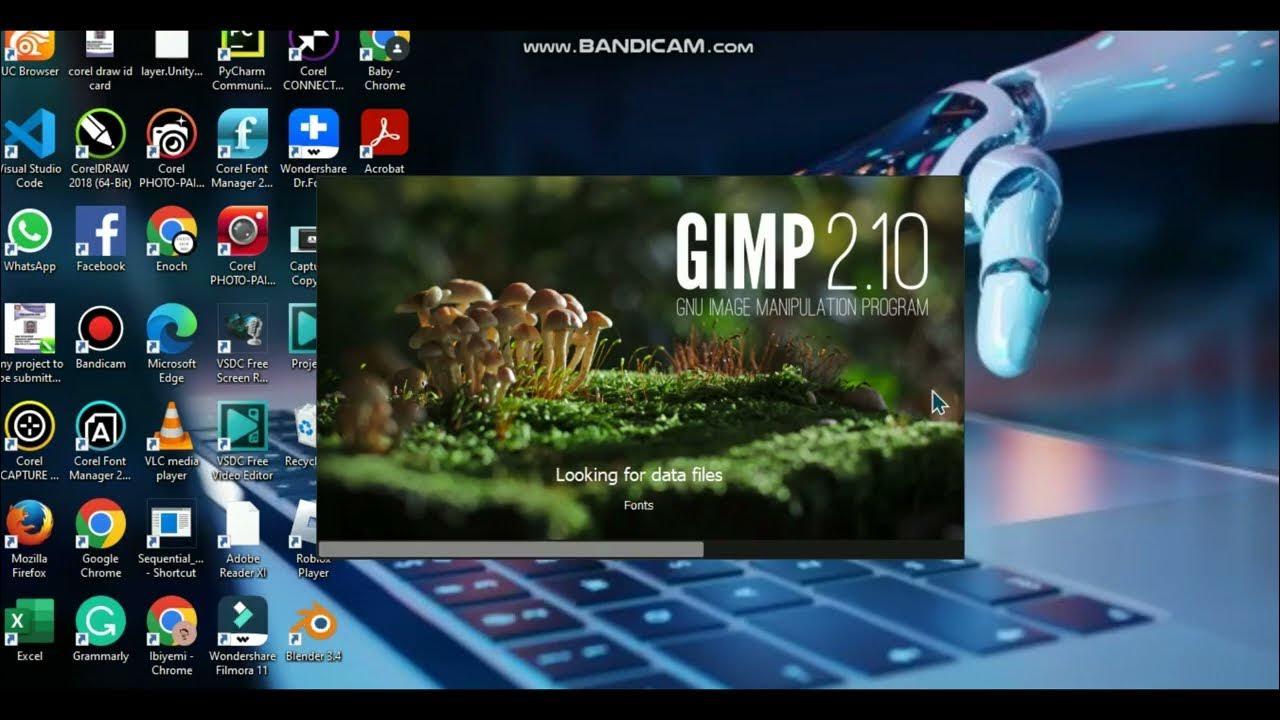Select the 'my project to be submitted' file
This screenshot has height=720, width=1280.
(x=30, y=344)
